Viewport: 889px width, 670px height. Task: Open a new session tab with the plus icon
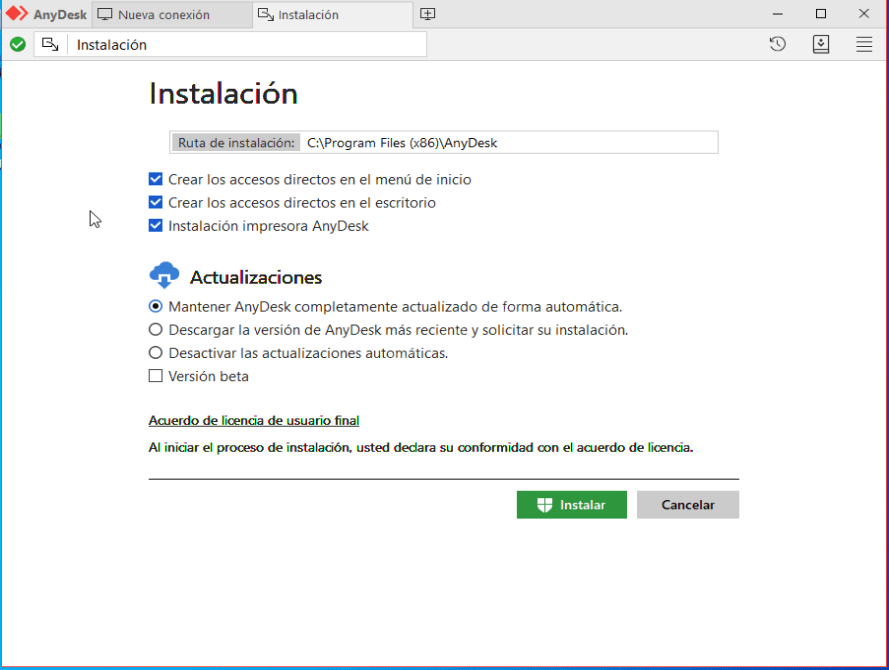pyautogui.click(x=427, y=14)
